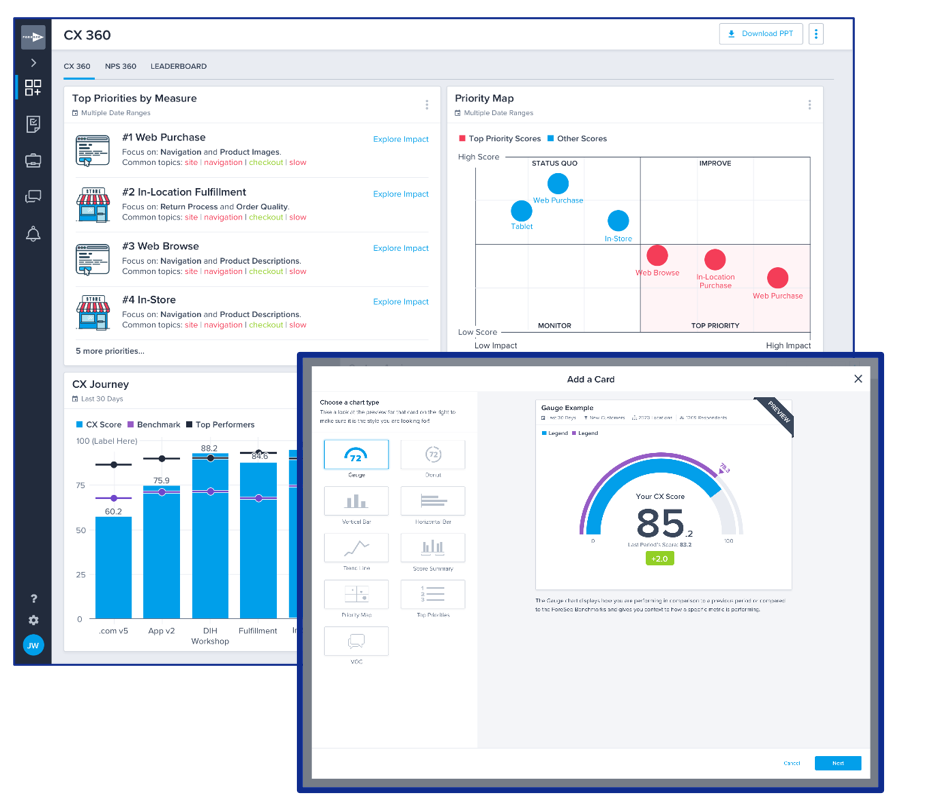The width and height of the screenshot is (941, 797).
Task: Select the Donut chart type
Action: click(x=432, y=456)
